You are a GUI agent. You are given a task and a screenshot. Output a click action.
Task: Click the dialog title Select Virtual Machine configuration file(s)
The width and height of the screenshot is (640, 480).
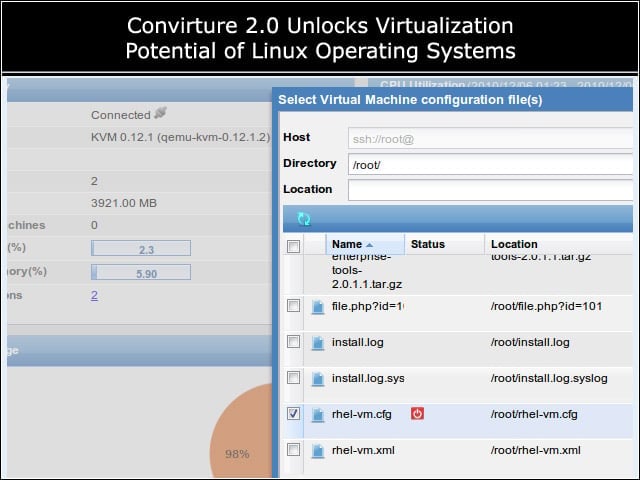tap(410, 100)
